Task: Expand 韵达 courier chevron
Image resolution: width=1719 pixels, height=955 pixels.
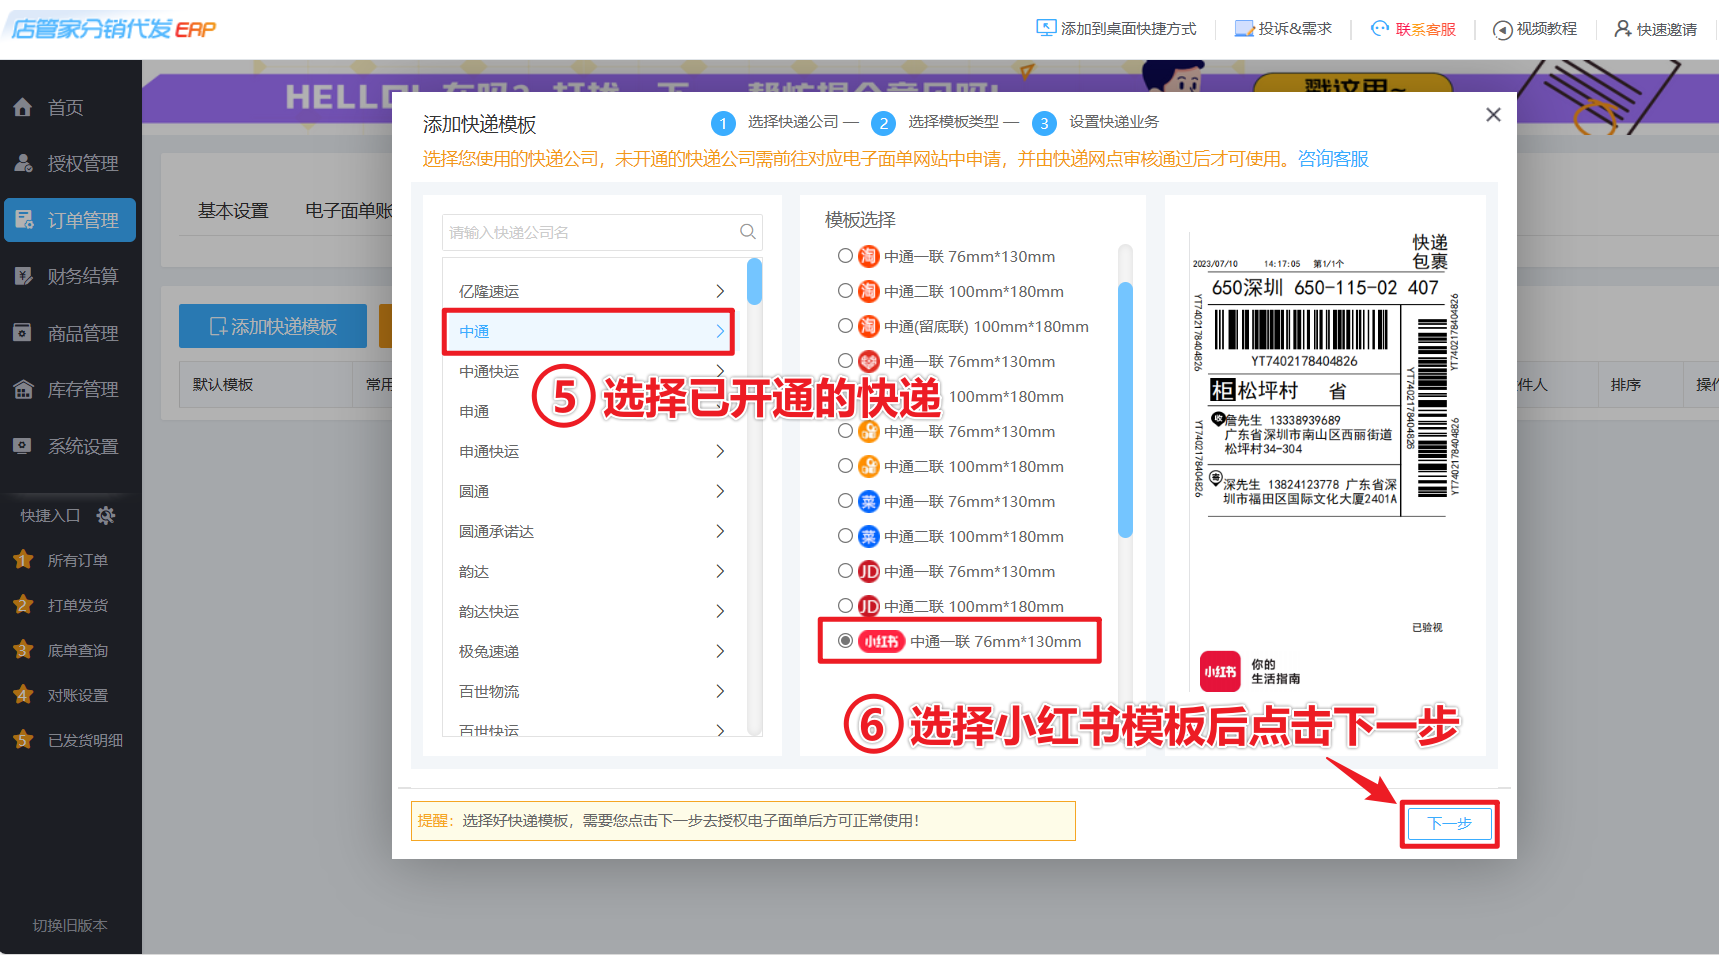Action: point(720,571)
